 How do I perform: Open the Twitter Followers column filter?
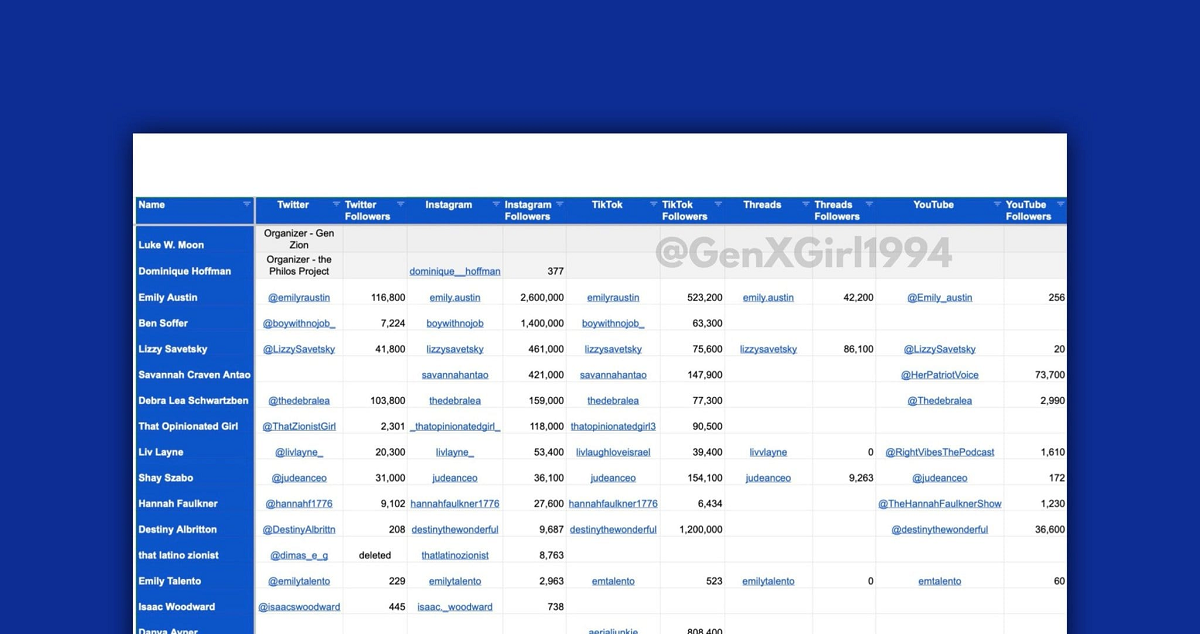click(x=400, y=204)
